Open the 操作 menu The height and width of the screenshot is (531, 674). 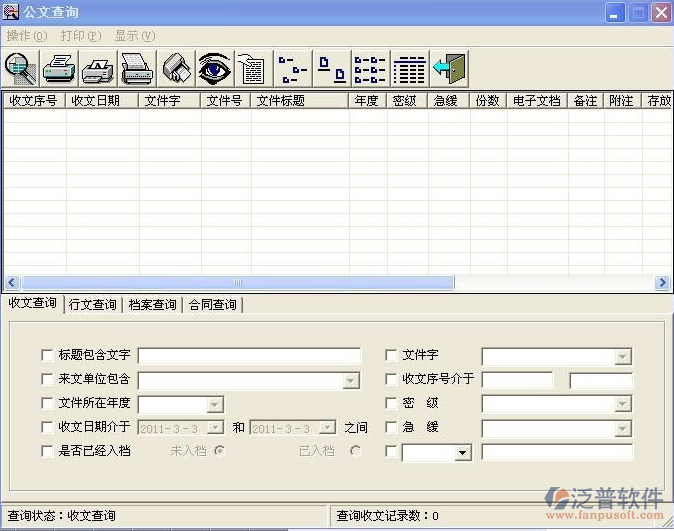coord(26,35)
